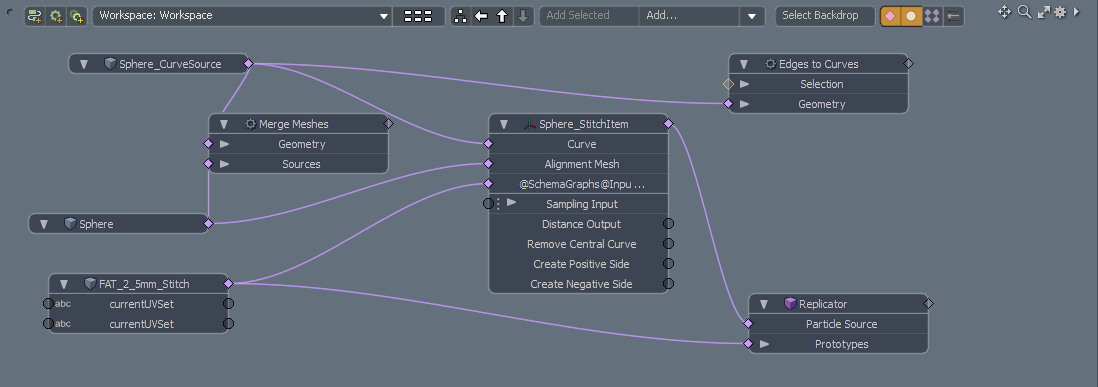Click the greyed down arrow navigation icon
The width and height of the screenshot is (1098, 387).
(522, 15)
